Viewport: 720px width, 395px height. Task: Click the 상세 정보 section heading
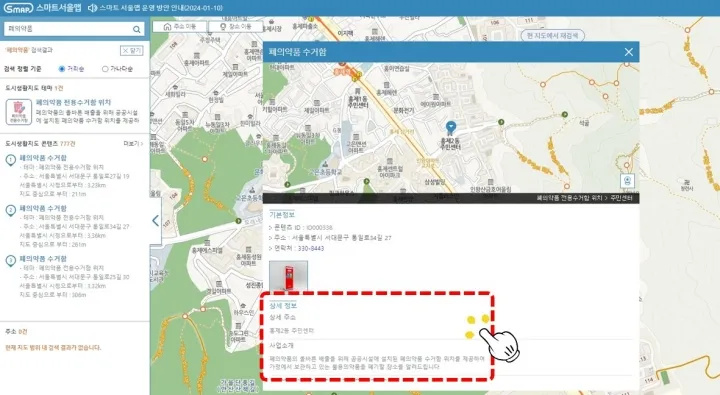point(283,305)
